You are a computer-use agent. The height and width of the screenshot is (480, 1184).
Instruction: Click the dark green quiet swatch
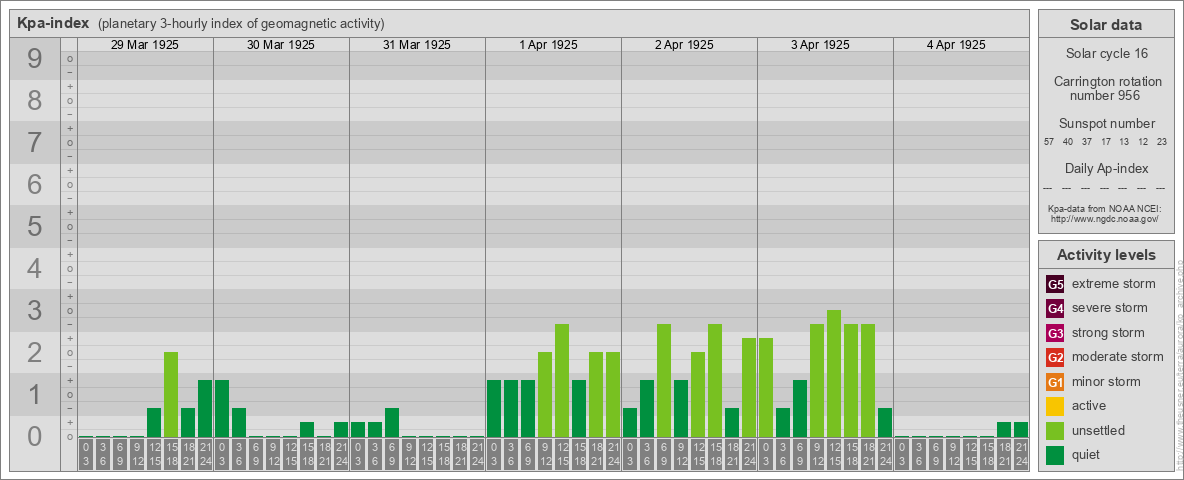click(1055, 455)
